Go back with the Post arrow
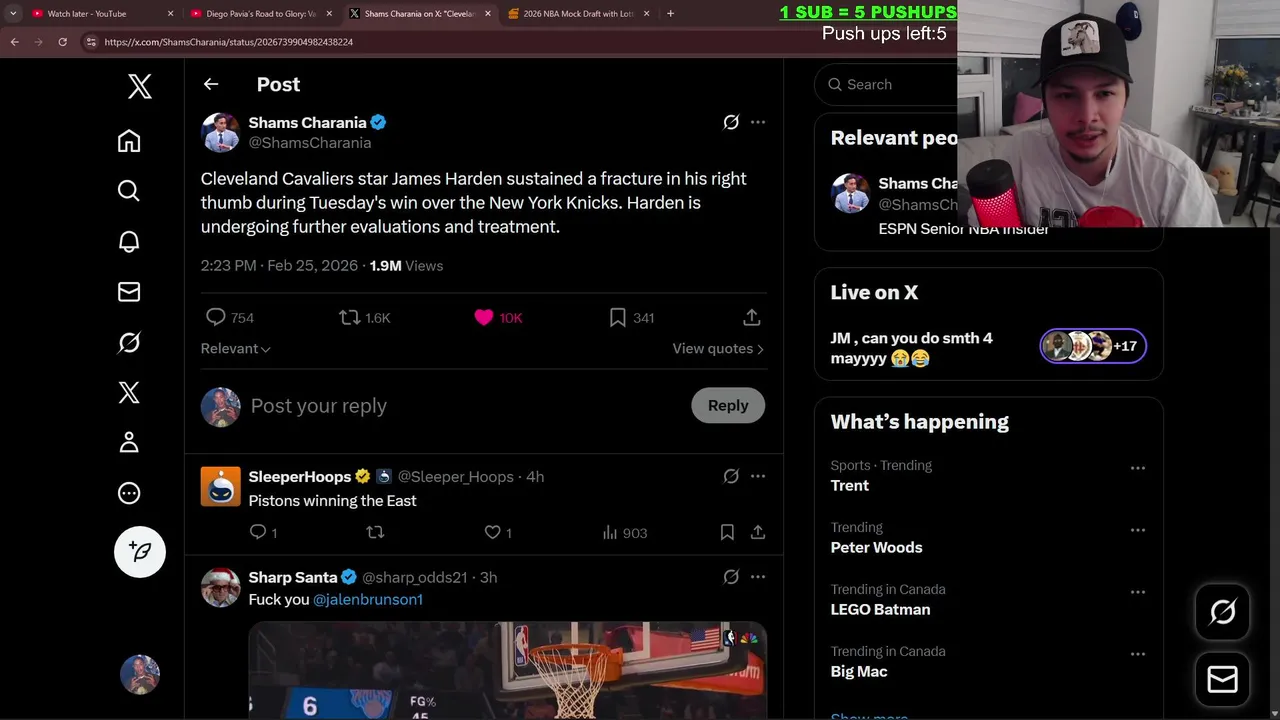 click(211, 84)
